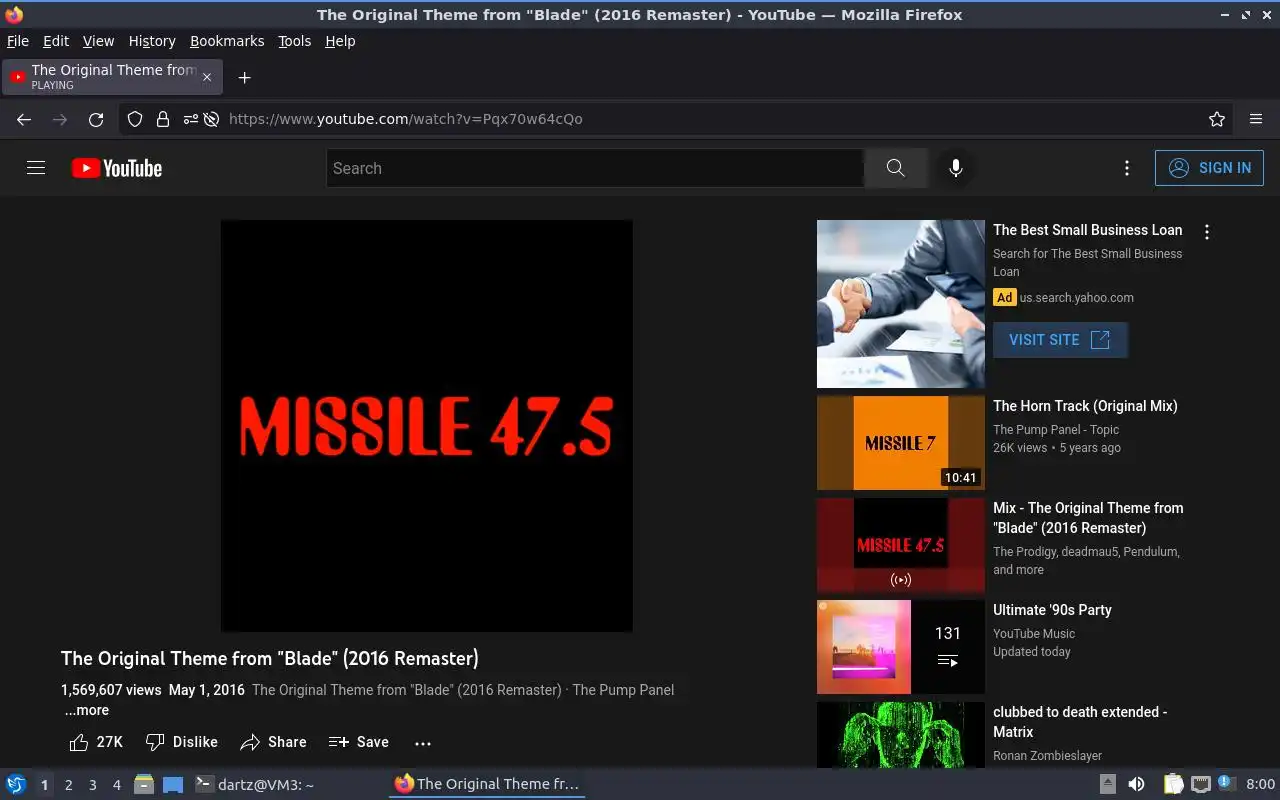This screenshot has width=1280, height=800.
Task: Open the desktop start menu icon
Action: (16, 784)
